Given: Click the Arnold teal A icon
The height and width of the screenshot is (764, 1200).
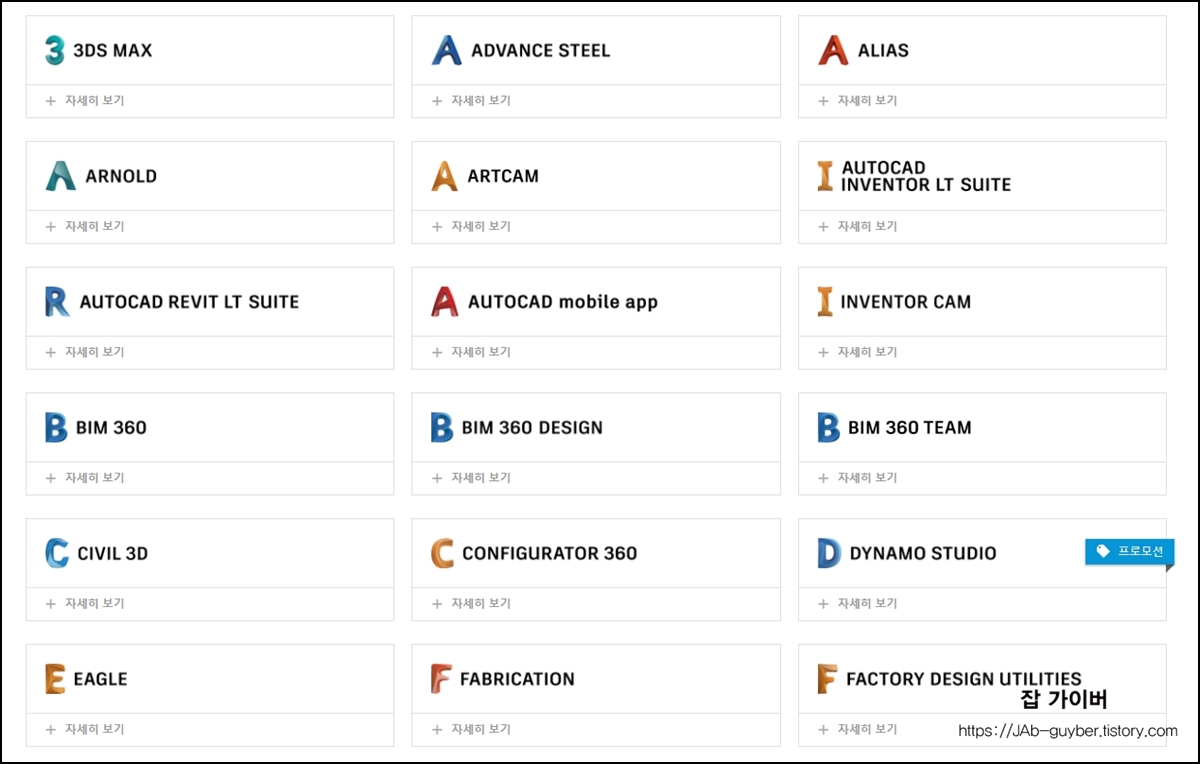Looking at the screenshot, I should [x=61, y=176].
